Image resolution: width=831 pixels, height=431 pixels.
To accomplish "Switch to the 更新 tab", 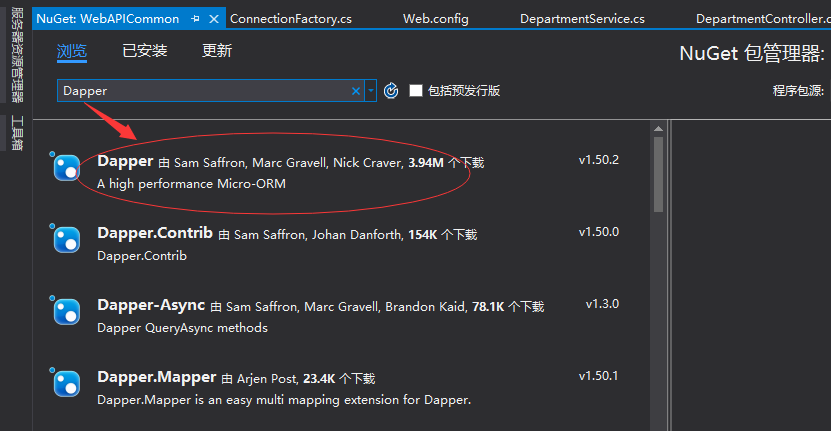I will [217, 51].
